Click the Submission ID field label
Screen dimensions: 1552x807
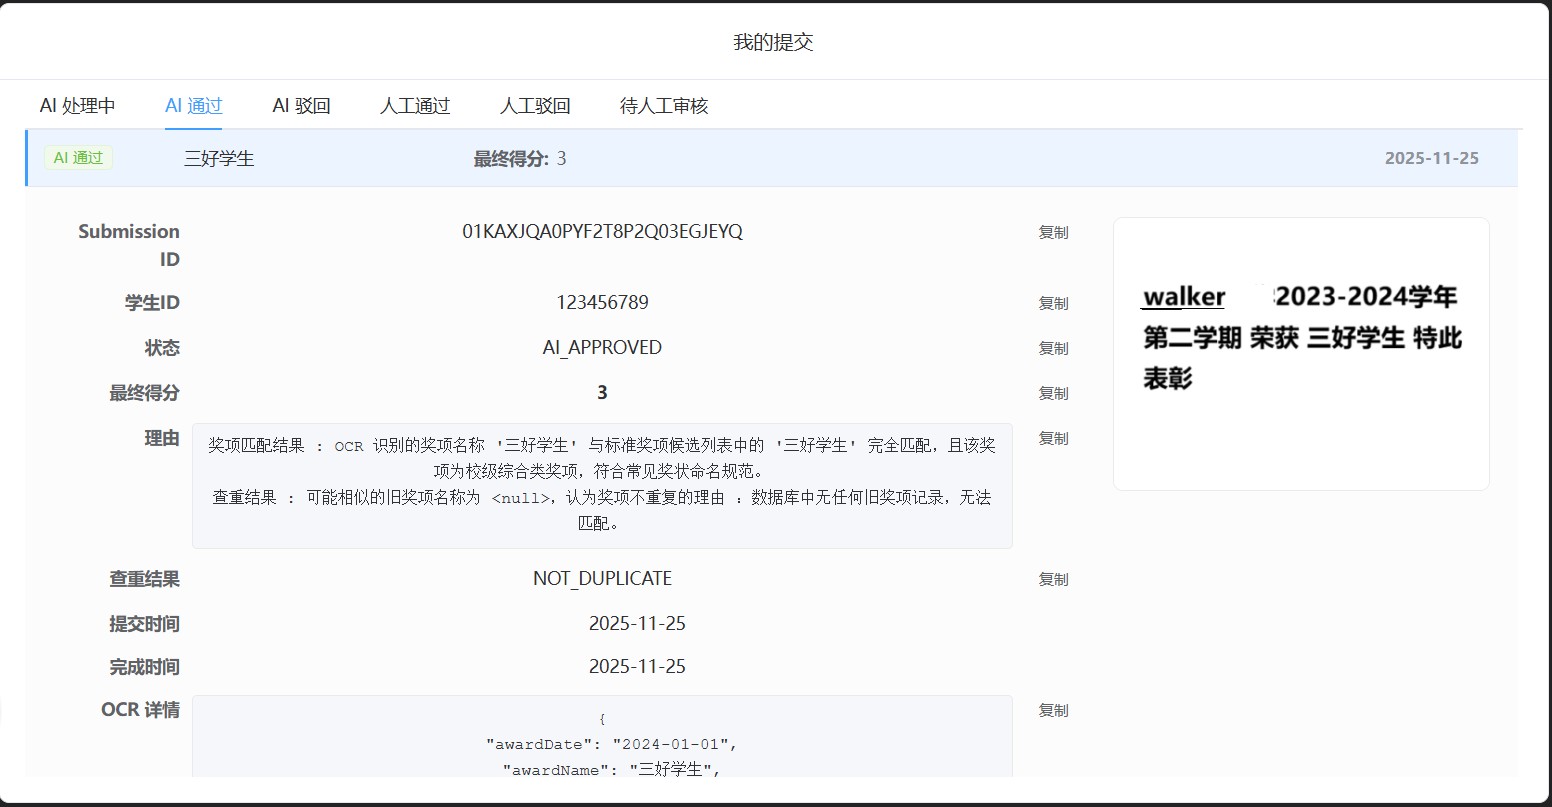coord(129,245)
